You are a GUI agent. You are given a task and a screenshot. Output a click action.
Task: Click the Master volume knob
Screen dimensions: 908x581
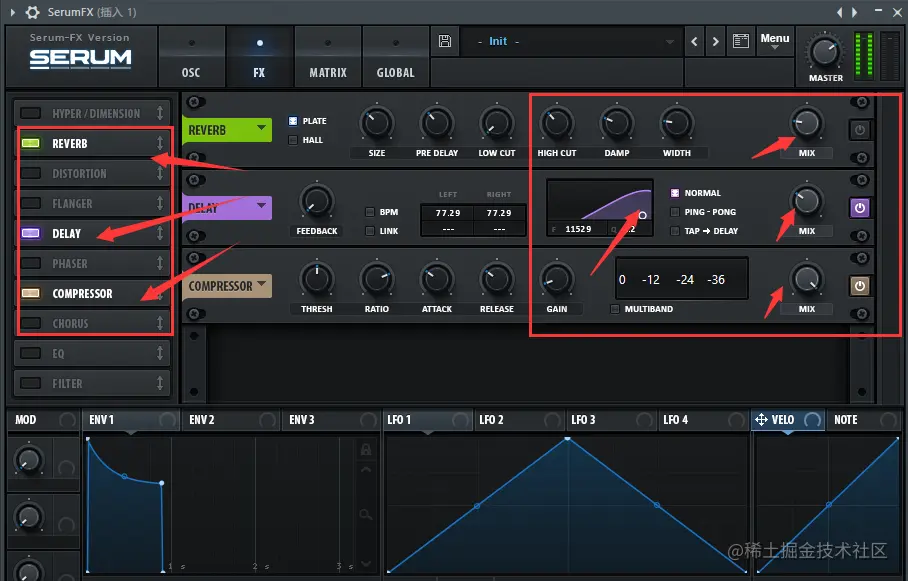(x=824, y=53)
